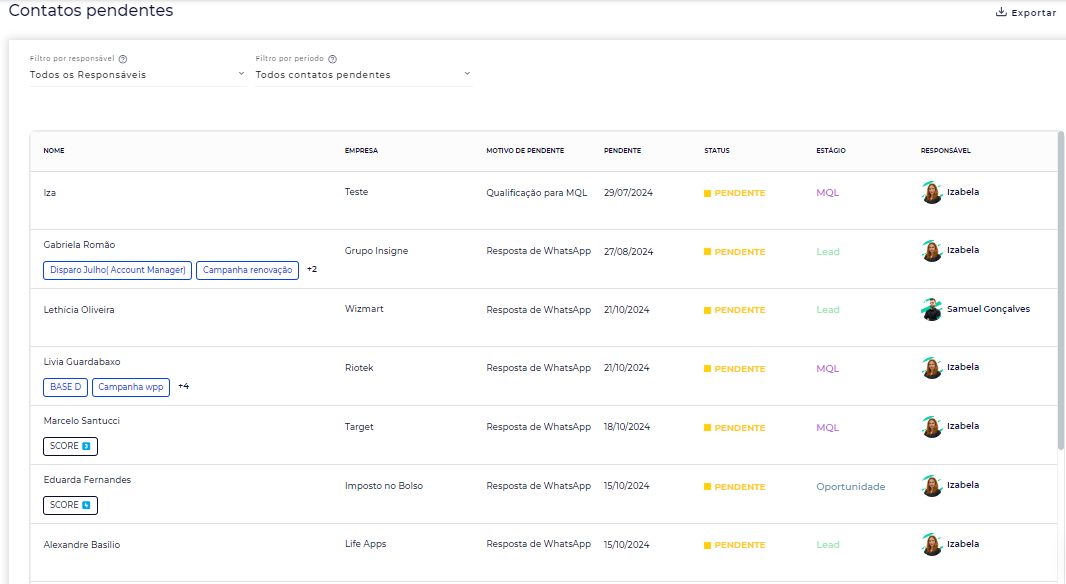Click MQL stage in Iza row
The width and height of the screenshot is (1066, 584).
[x=827, y=193]
